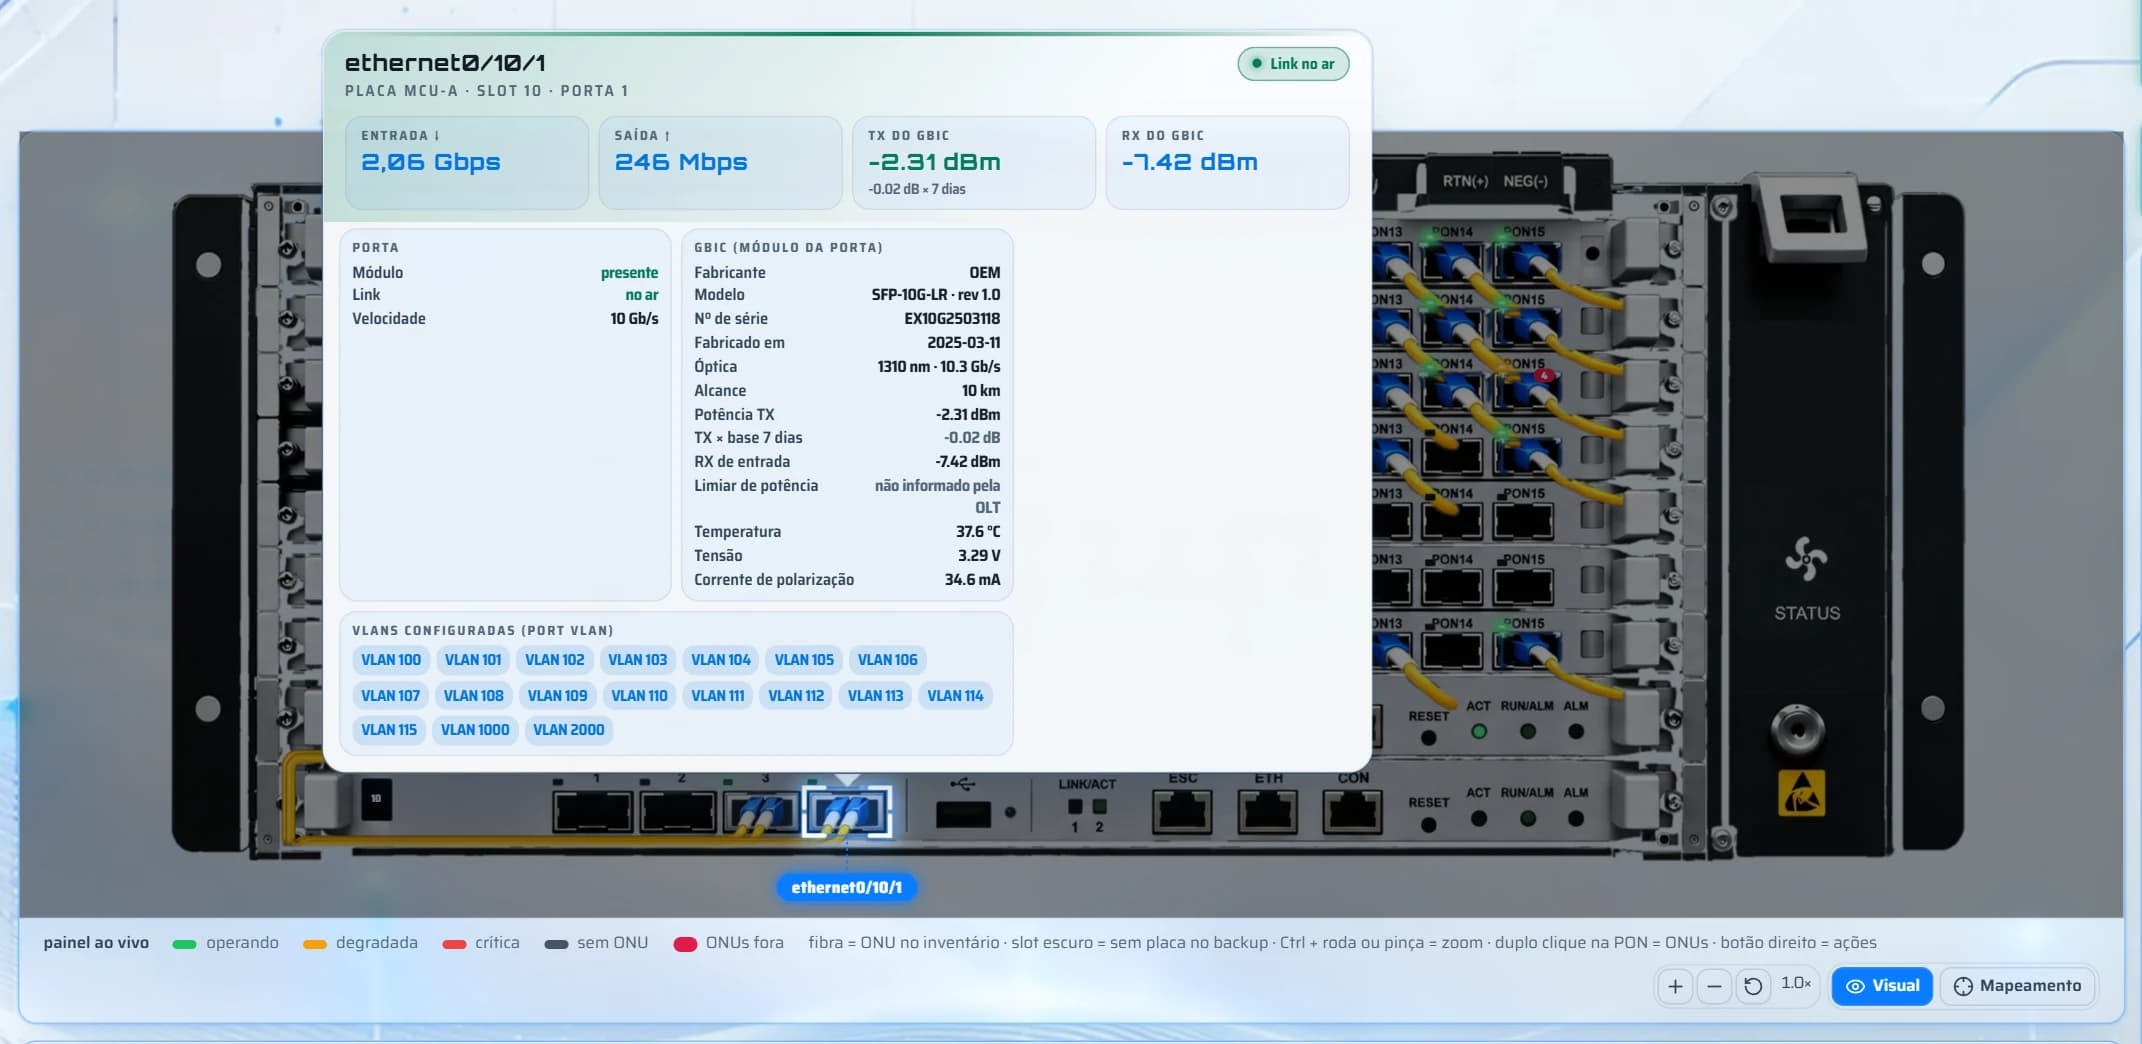
Task: Click the Fabricado em date 2025-03-11
Action: (964, 343)
